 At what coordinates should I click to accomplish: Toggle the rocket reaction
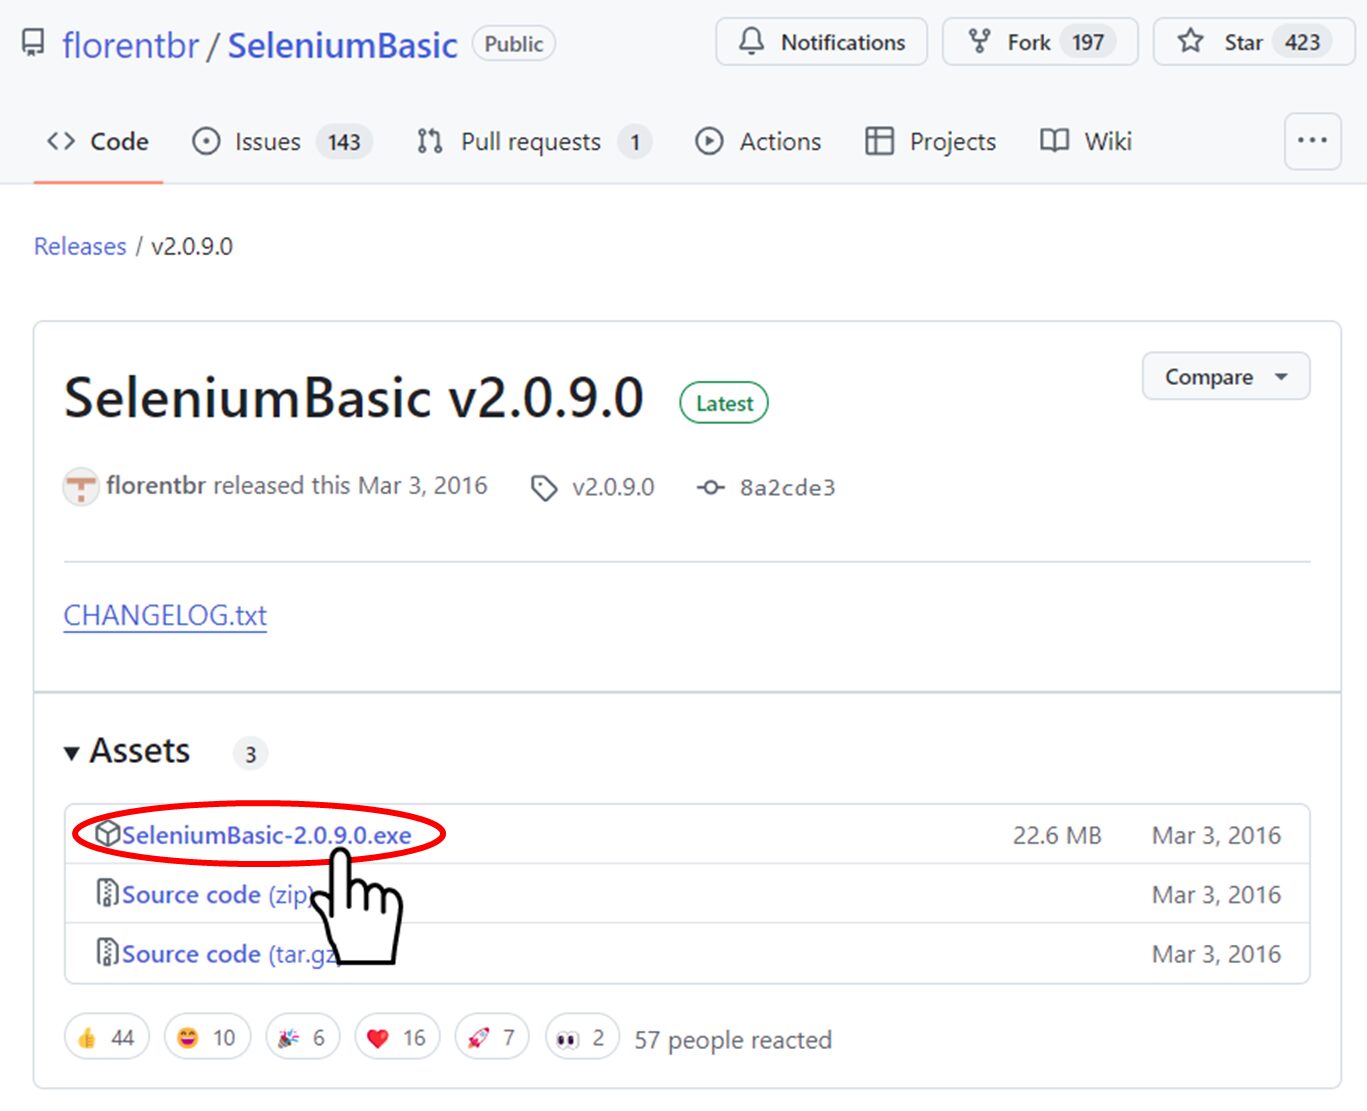click(x=491, y=1037)
